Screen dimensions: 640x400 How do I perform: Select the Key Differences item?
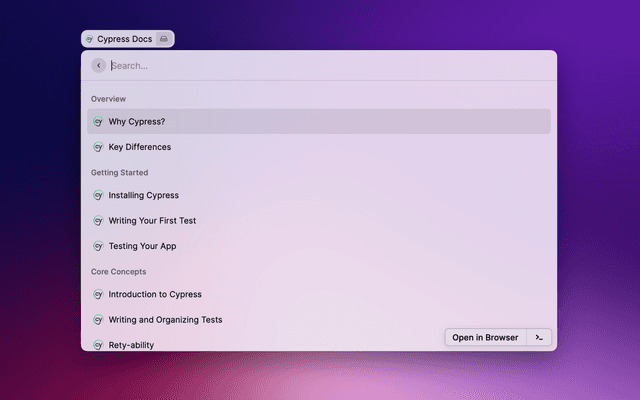point(140,147)
